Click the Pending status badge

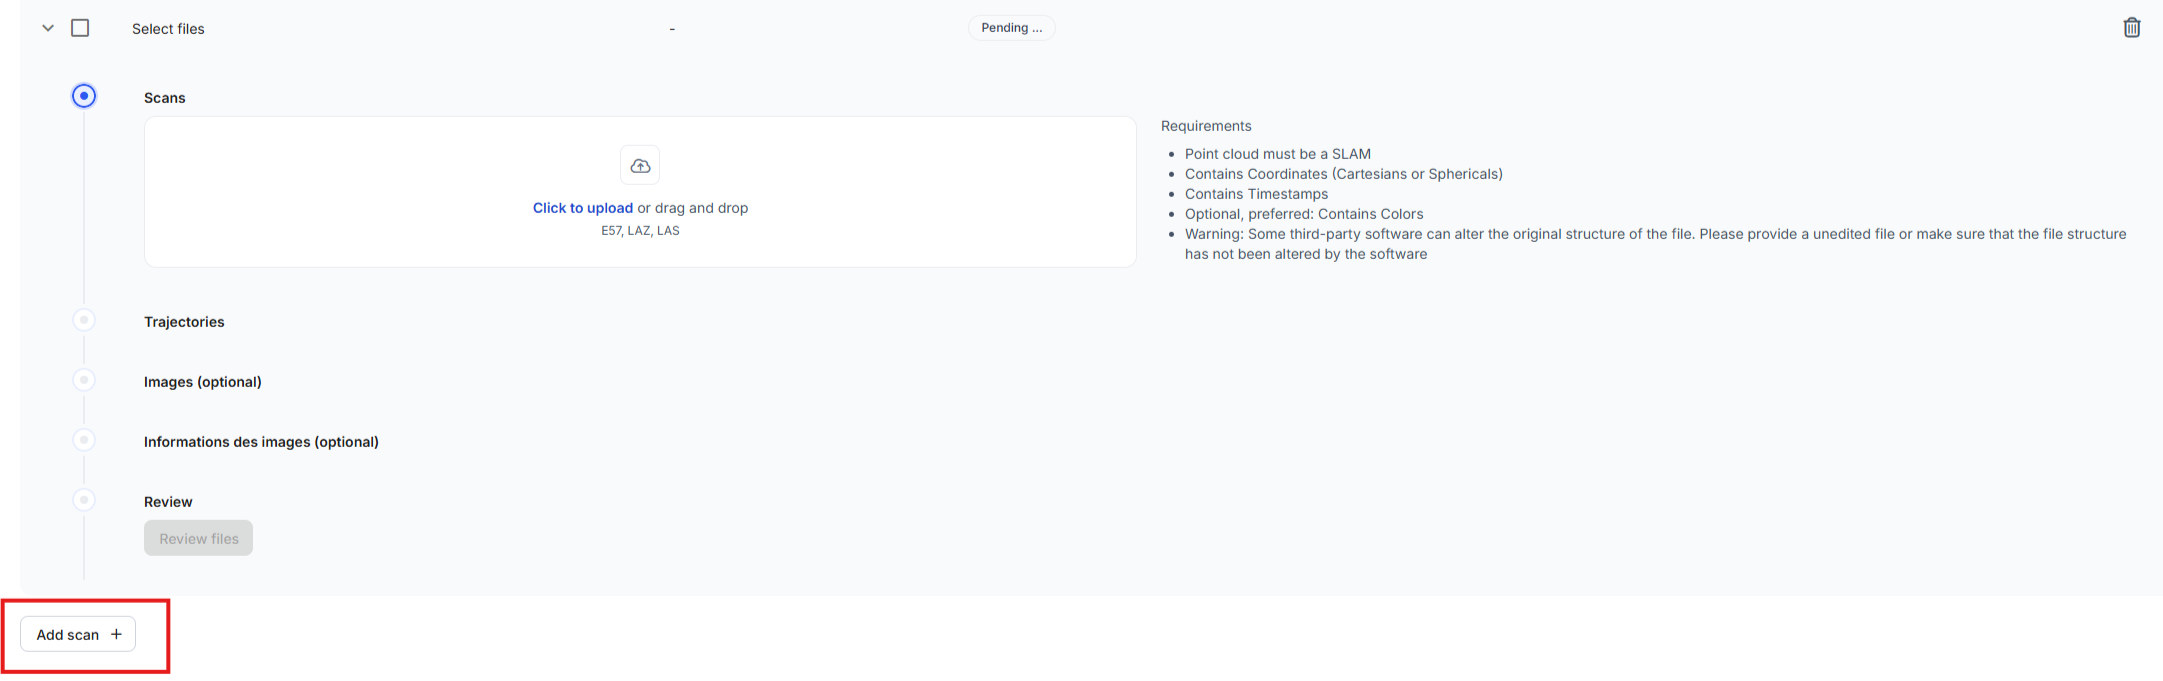(x=1011, y=28)
